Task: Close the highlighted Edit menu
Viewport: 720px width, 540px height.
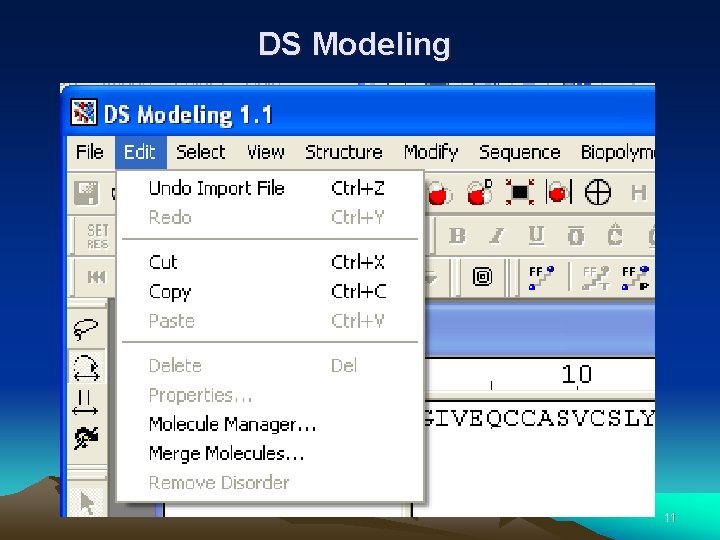Action: tap(140, 152)
